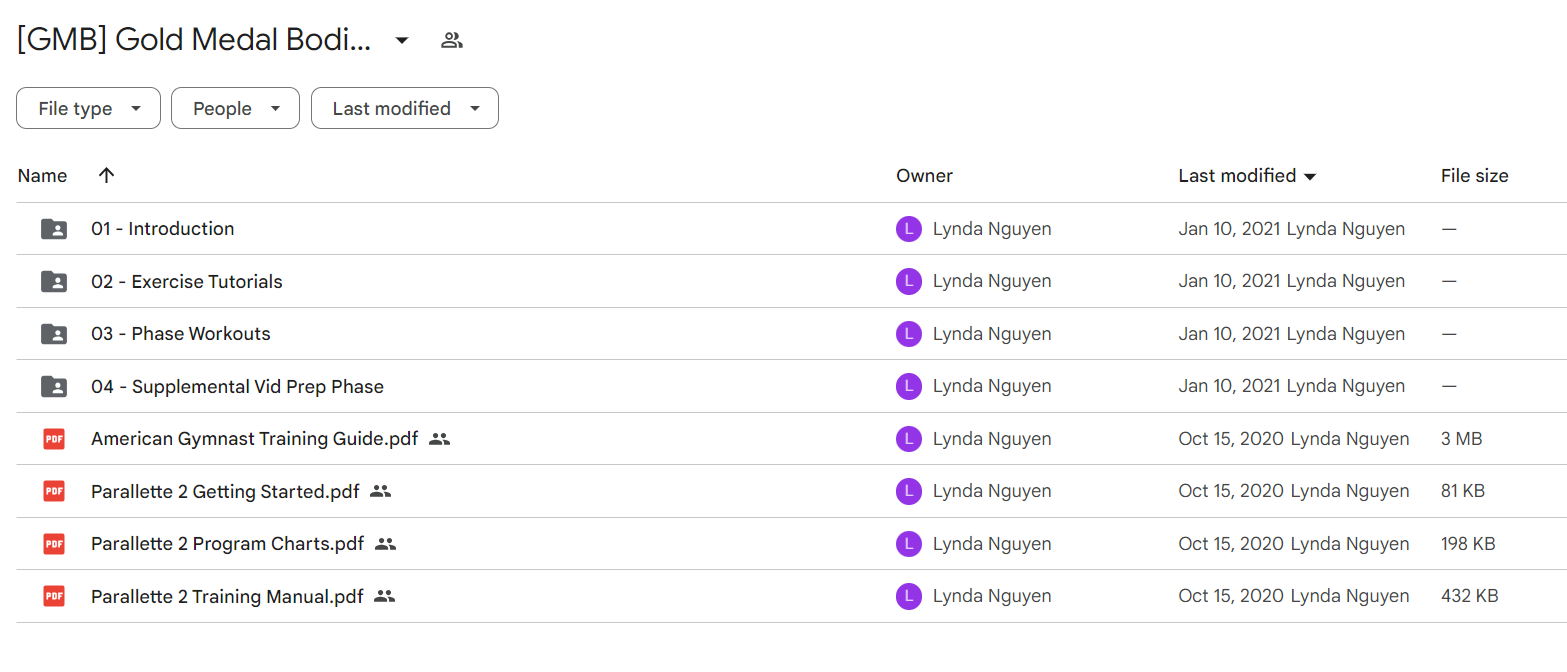Viewport: 1567px width, 672px height.
Task: Click owner Lynda Nguyen in Parallette 2 Program Charts row
Action: [x=992, y=544]
